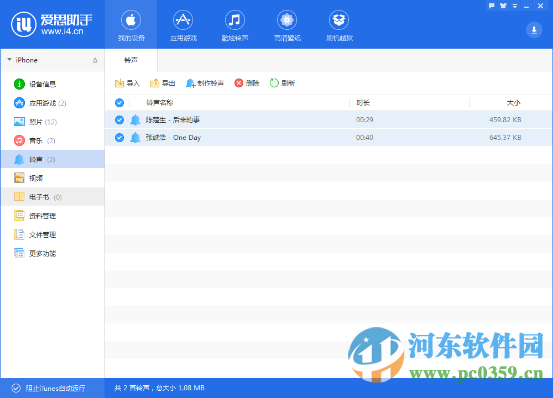Click the red 删除 delete button
553x398 pixels.
tap(247, 83)
